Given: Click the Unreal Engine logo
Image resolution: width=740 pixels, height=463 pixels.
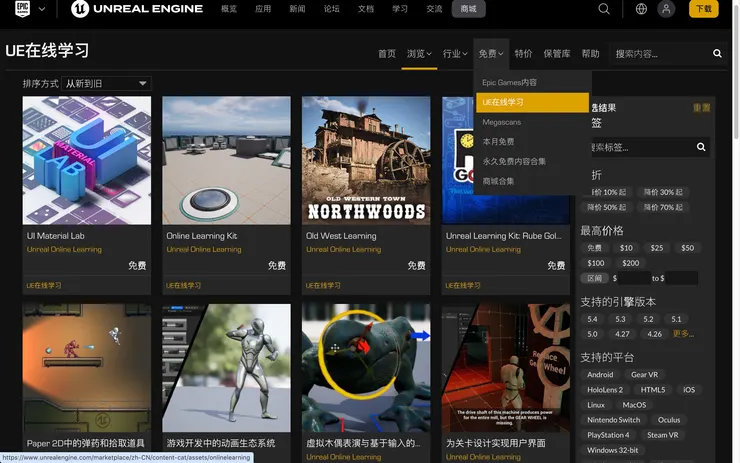Looking at the screenshot, I should 137,8.
